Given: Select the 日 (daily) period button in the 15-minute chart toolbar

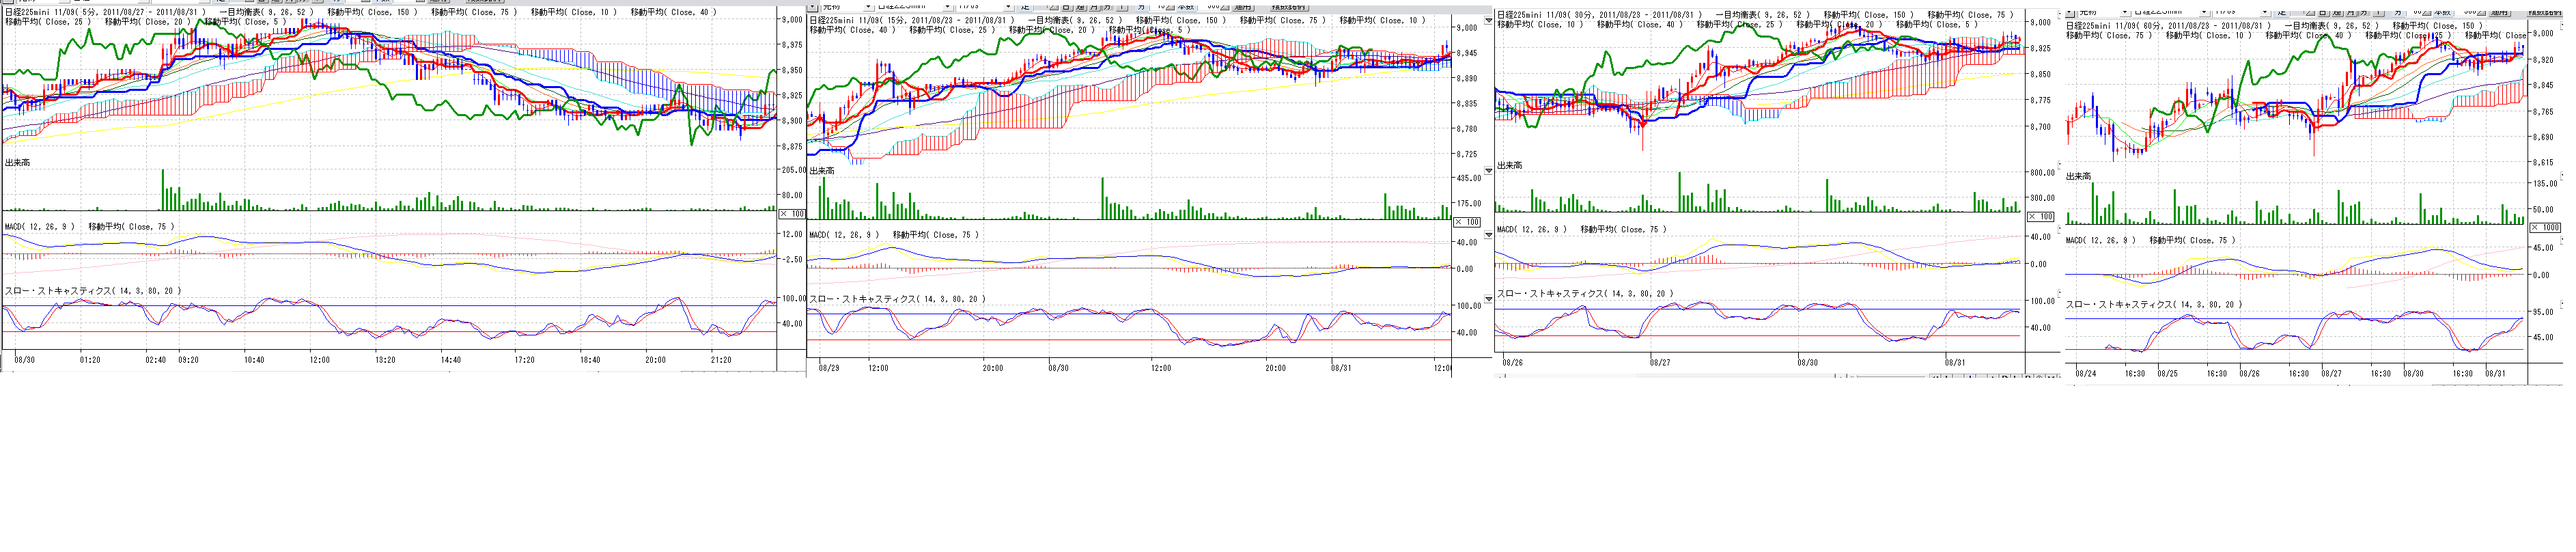Looking at the screenshot, I should tap(1066, 6).
